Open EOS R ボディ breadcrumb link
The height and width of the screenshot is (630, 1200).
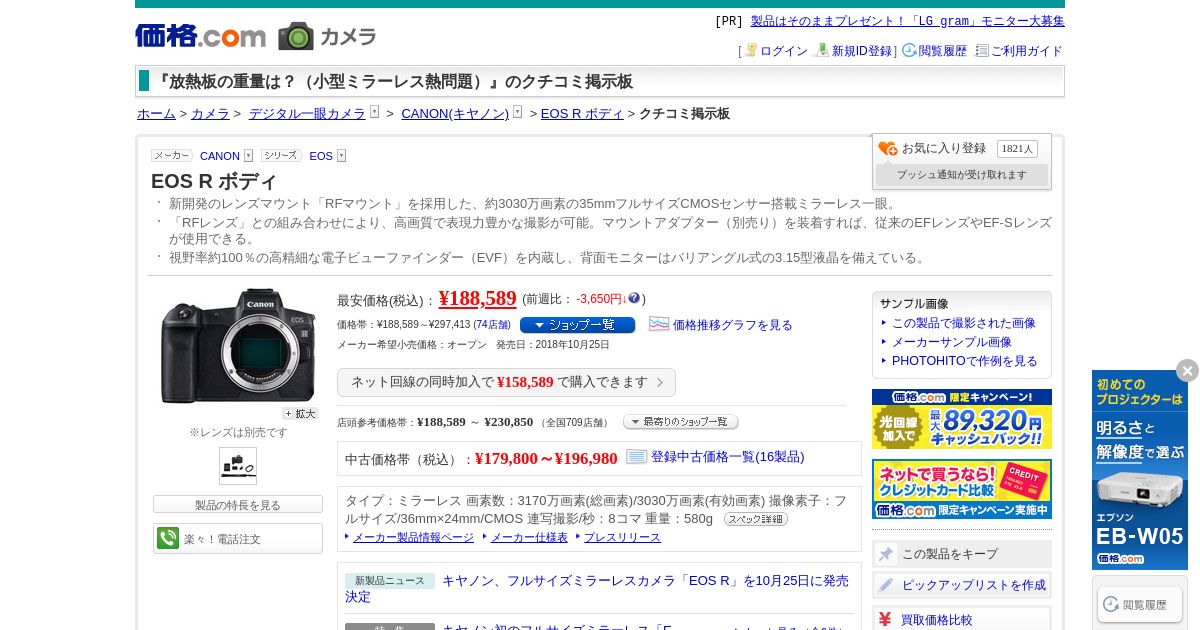click(582, 114)
